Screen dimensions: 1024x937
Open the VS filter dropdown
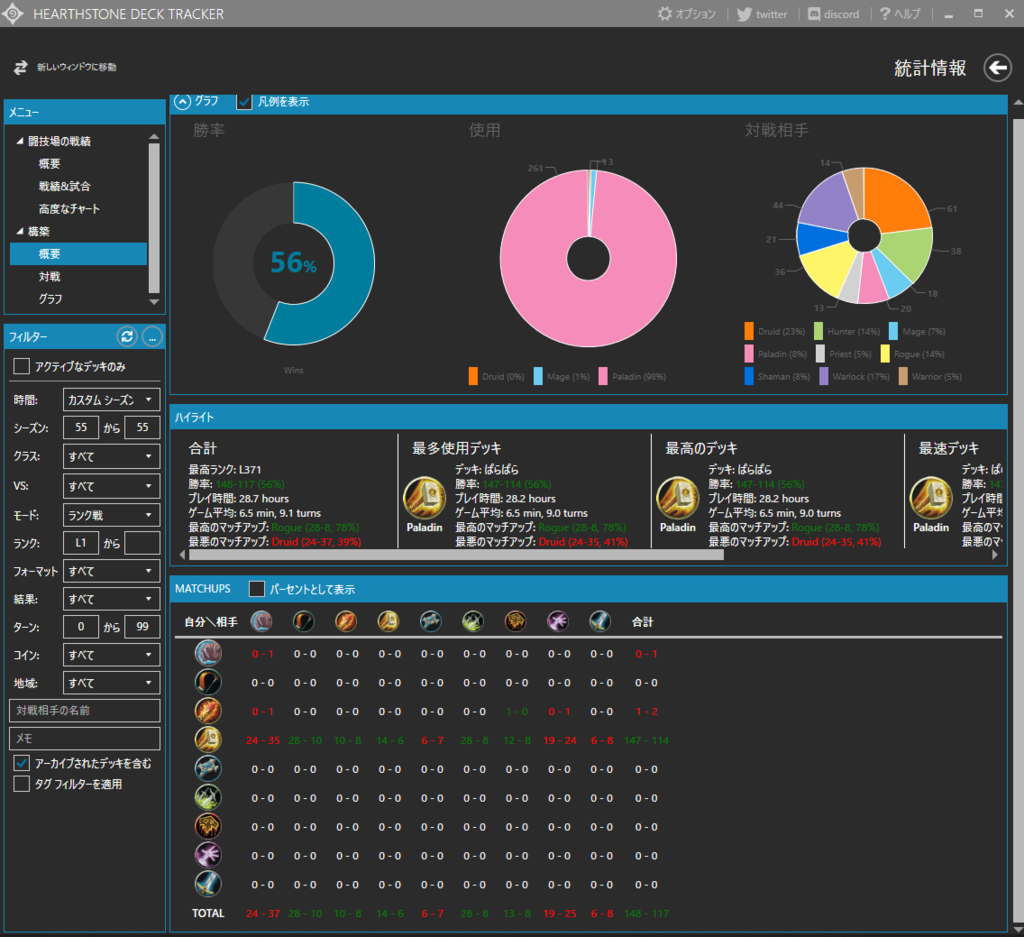(111, 486)
